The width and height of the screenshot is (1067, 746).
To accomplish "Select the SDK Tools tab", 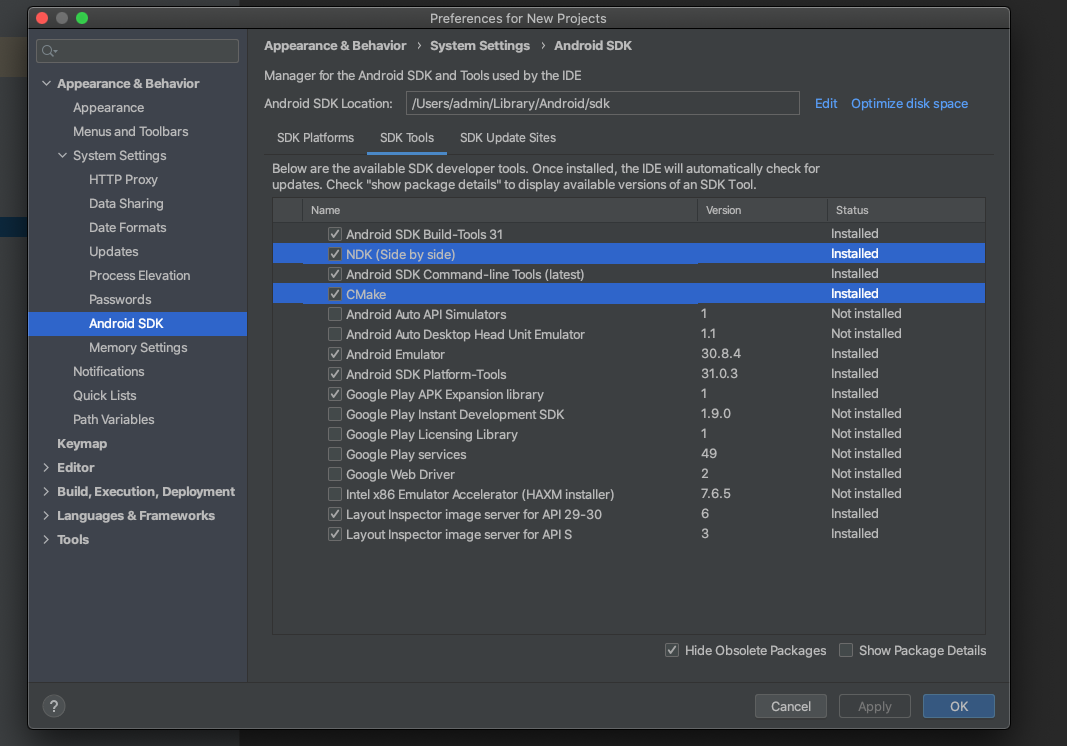I will tap(407, 137).
